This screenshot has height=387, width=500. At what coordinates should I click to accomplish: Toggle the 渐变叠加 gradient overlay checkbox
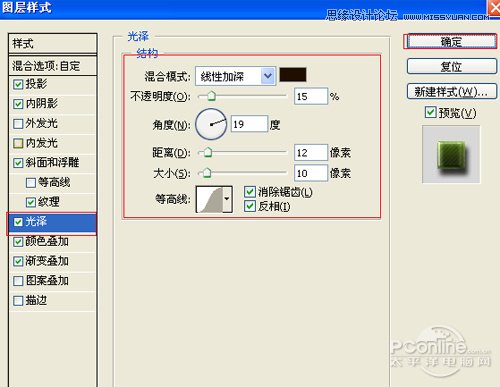pyautogui.click(x=18, y=261)
